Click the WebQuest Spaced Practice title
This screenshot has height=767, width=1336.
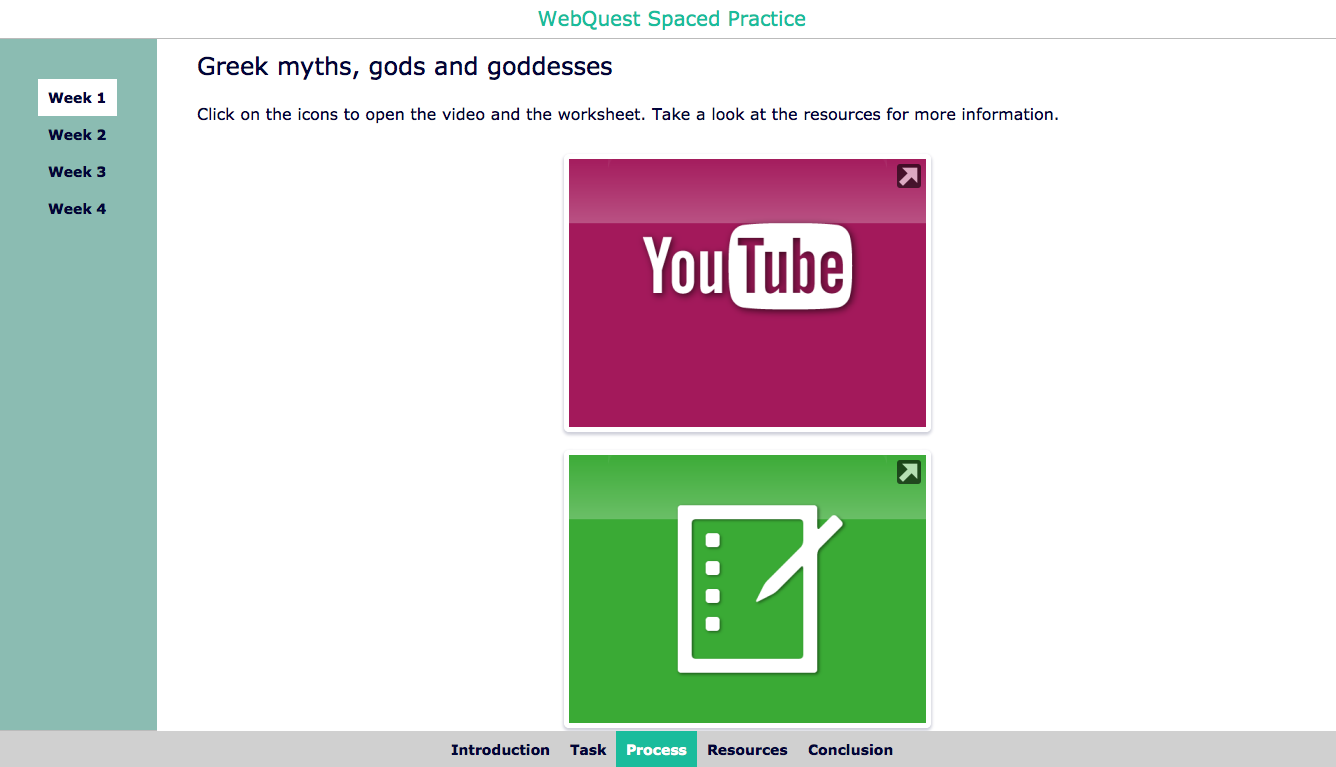(672, 19)
